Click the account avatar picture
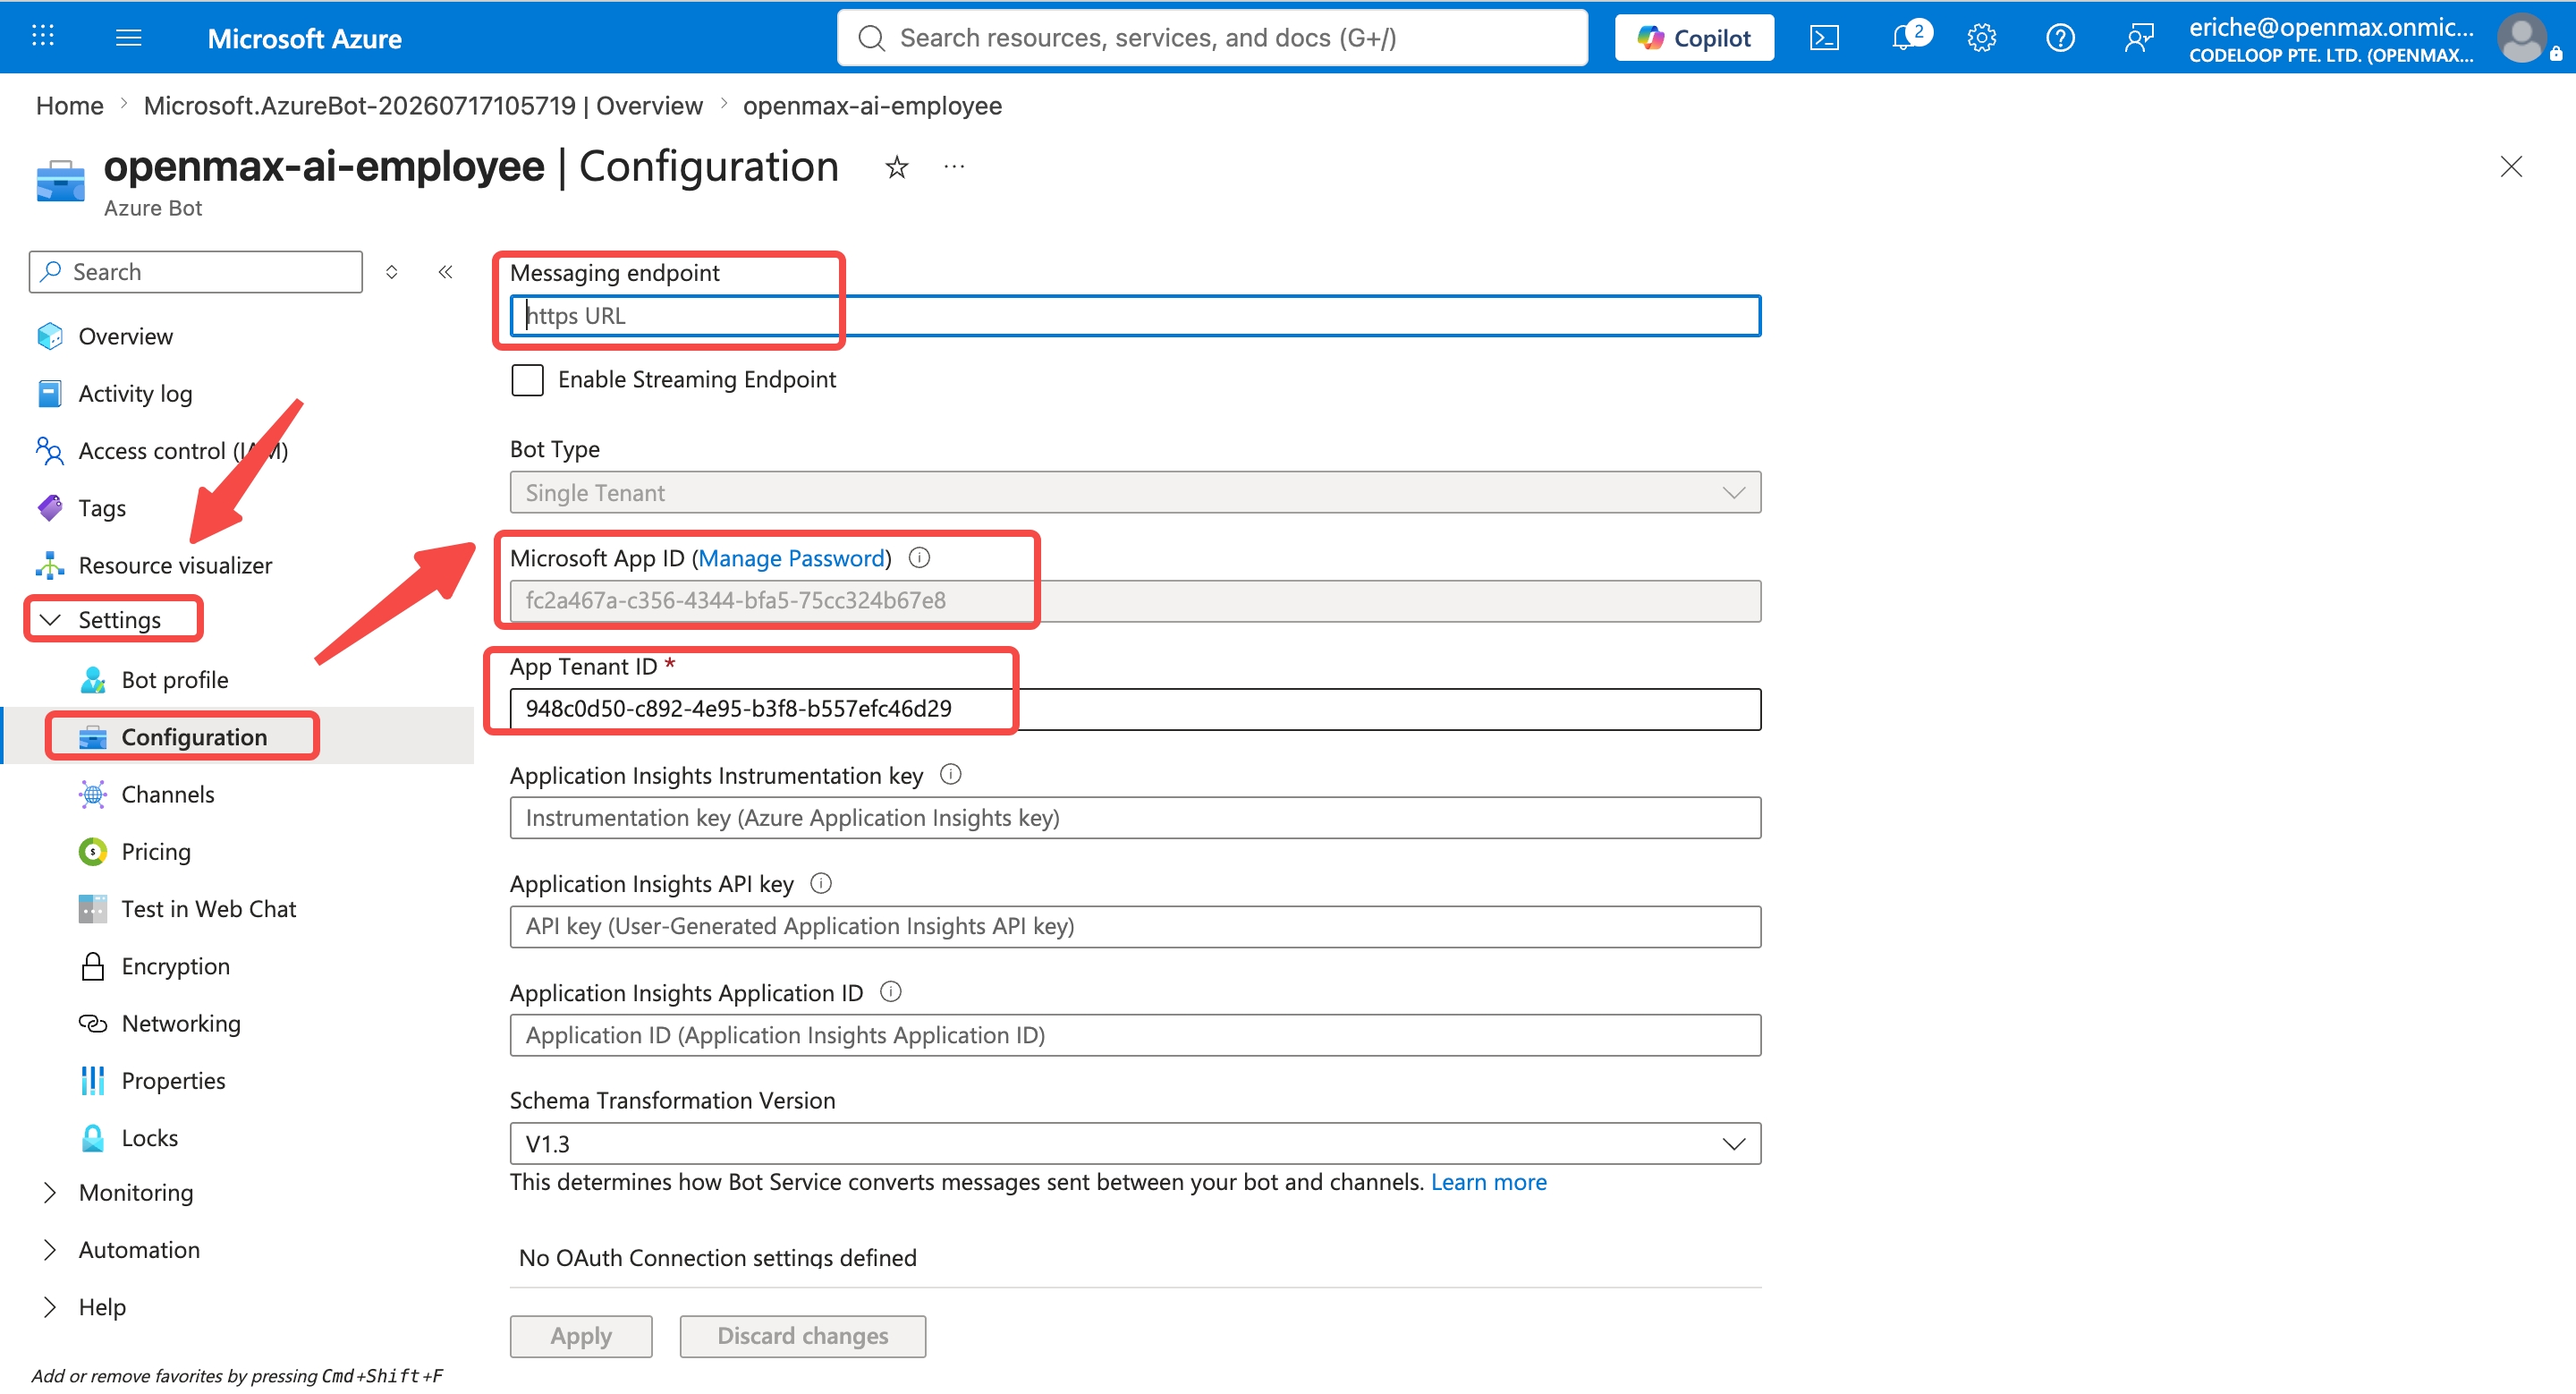The width and height of the screenshot is (2576, 1394). pyautogui.click(x=2521, y=38)
